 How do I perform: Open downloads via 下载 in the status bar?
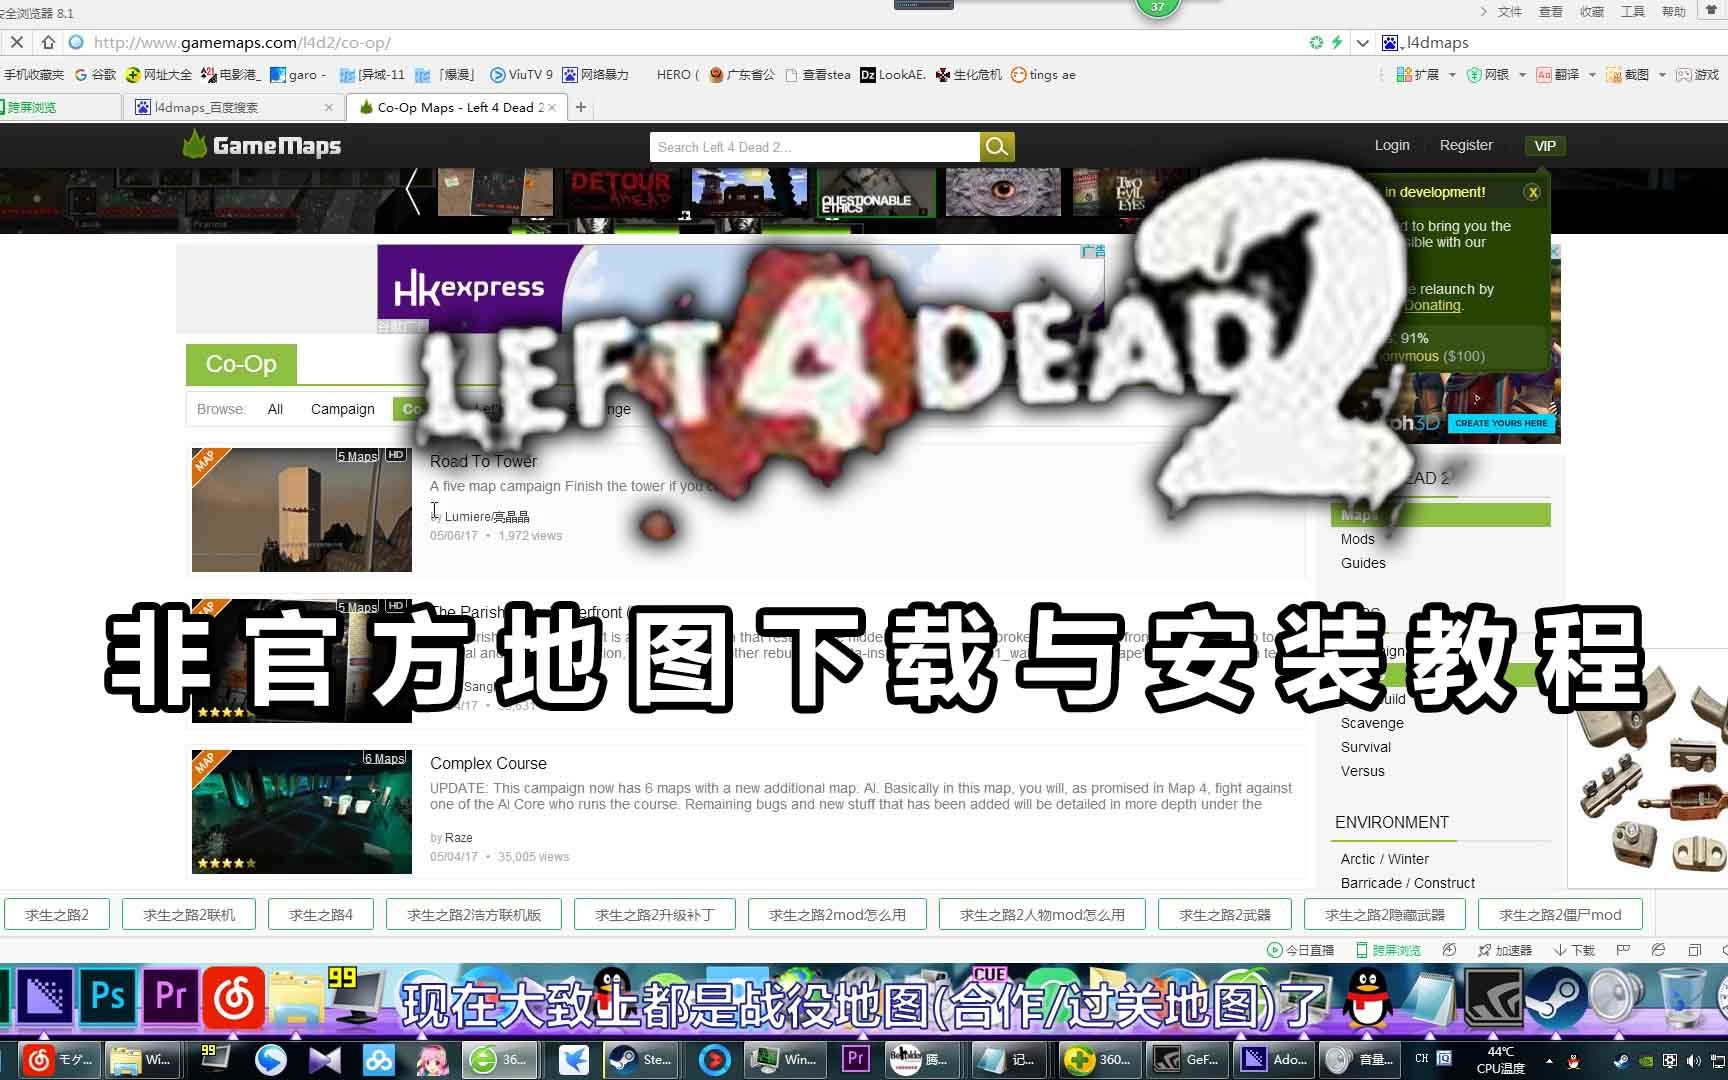click(1574, 950)
